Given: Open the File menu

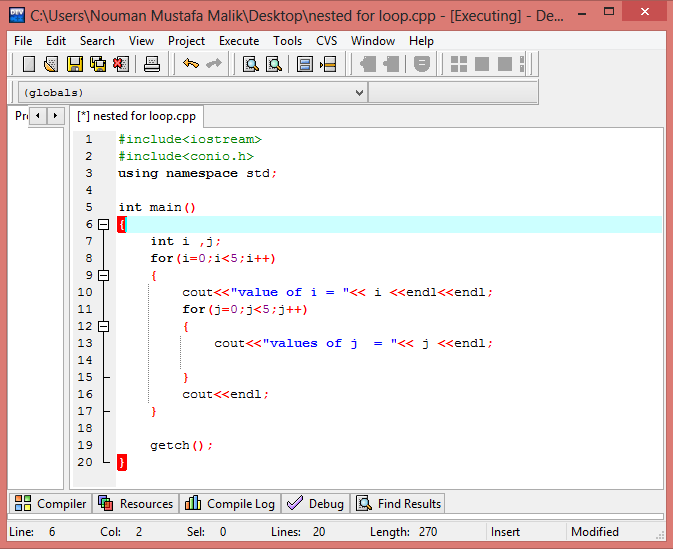Looking at the screenshot, I should pos(23,41).
